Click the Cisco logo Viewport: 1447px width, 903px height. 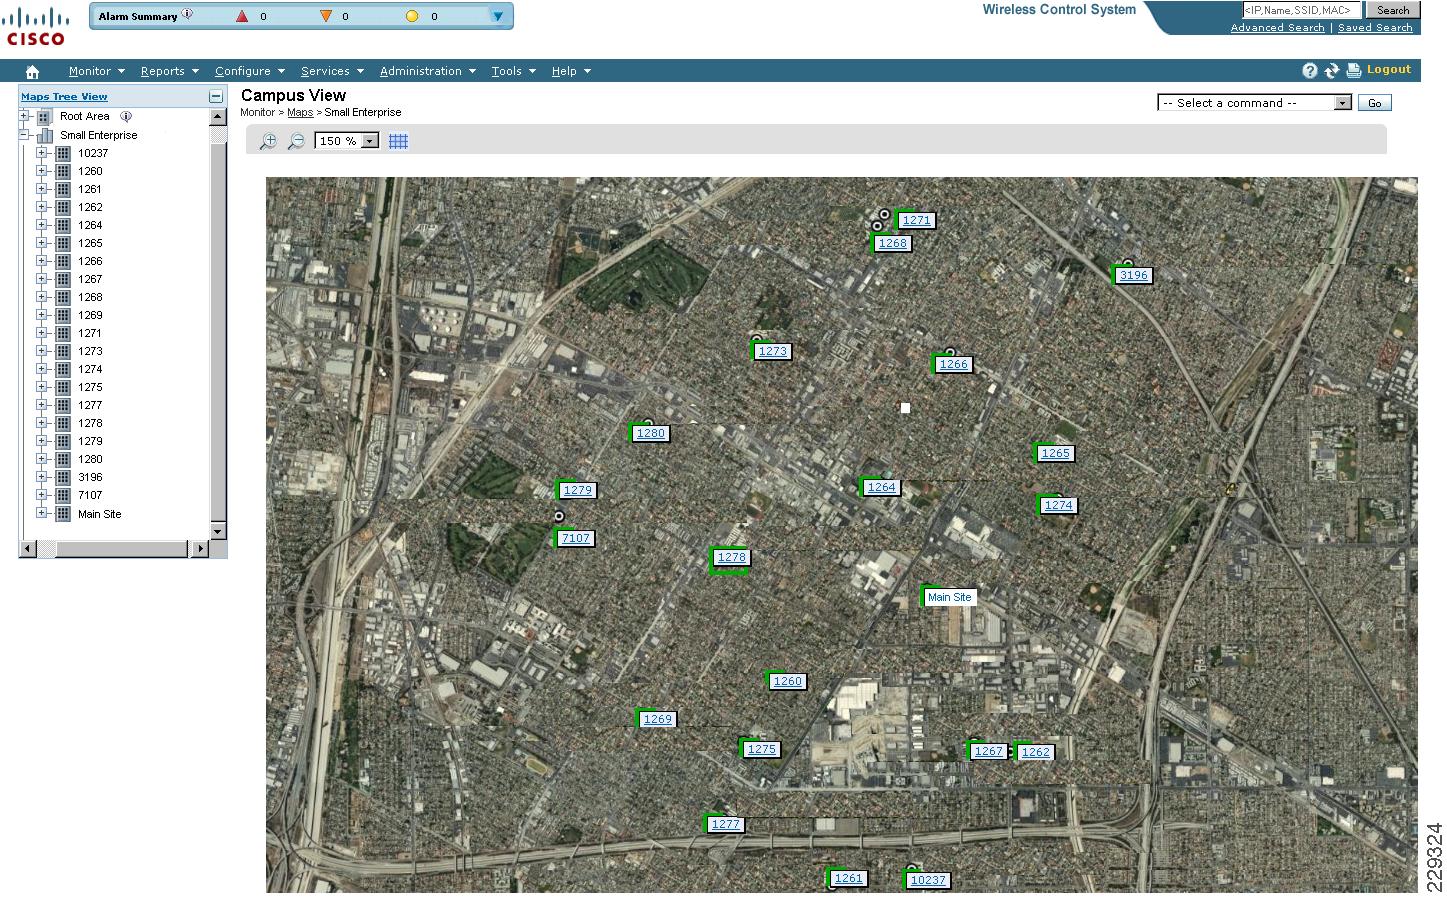point(36,27)
